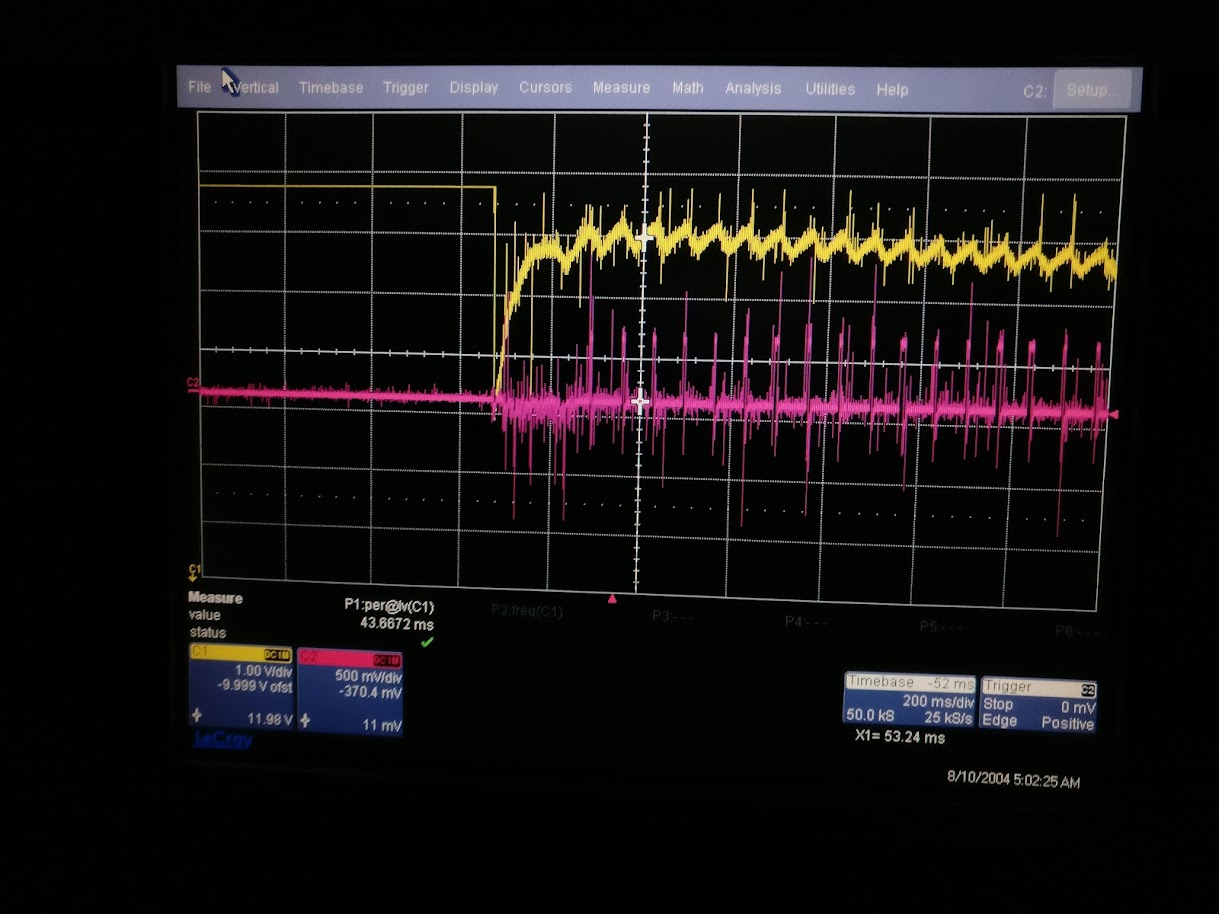1219x914 pixels.
Task: Select the empty P4 measurement slot
Action: 806,621
